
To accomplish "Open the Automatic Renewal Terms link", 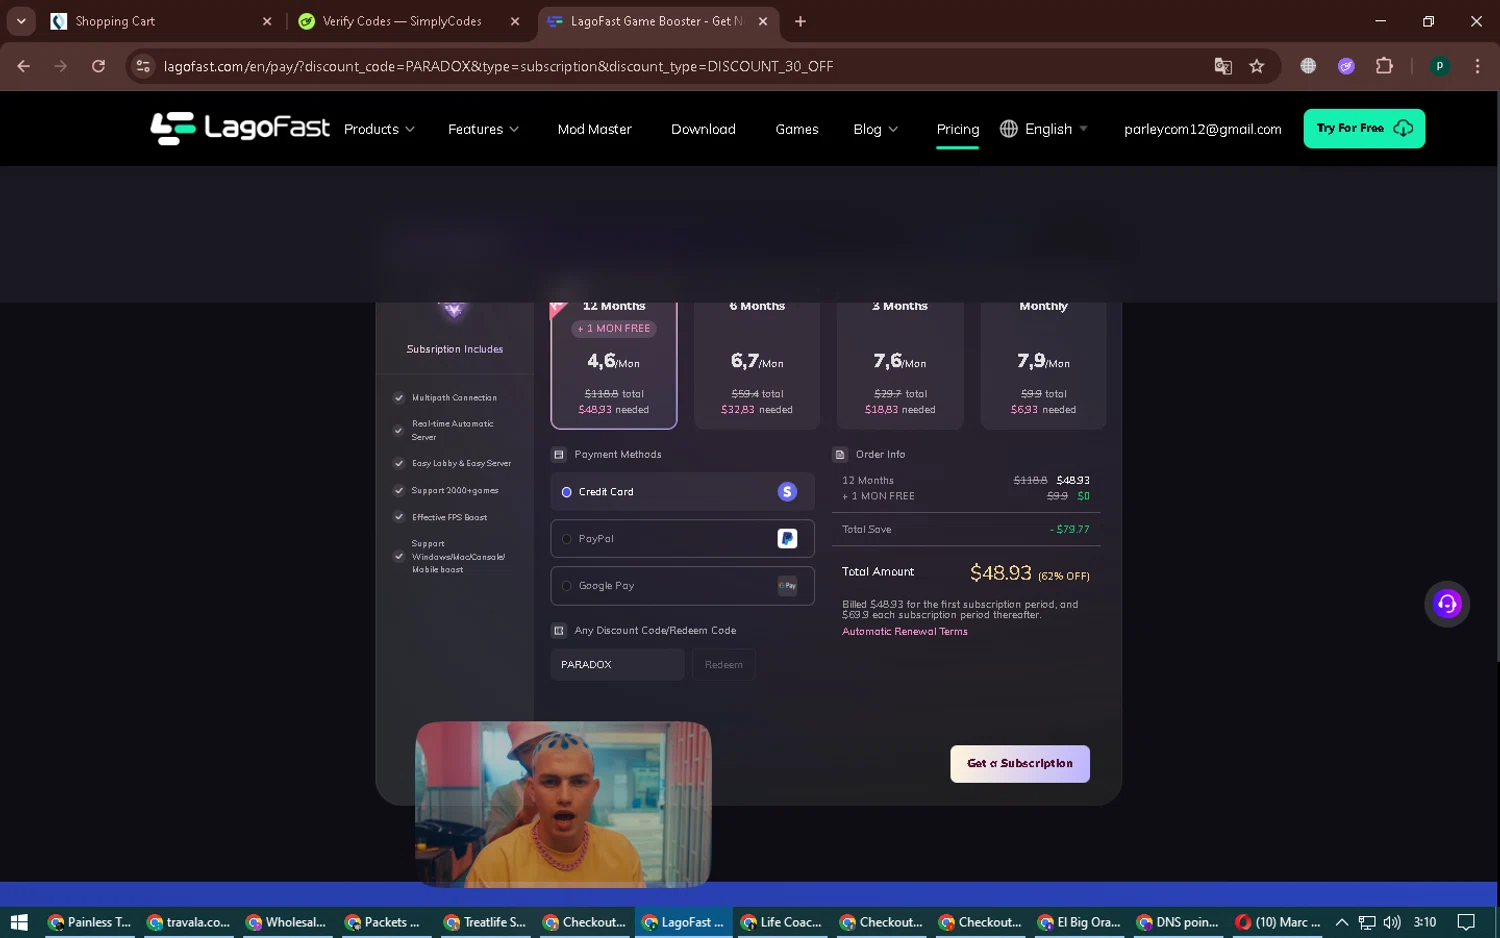I will pyautogui.click(x=905, y=632).
